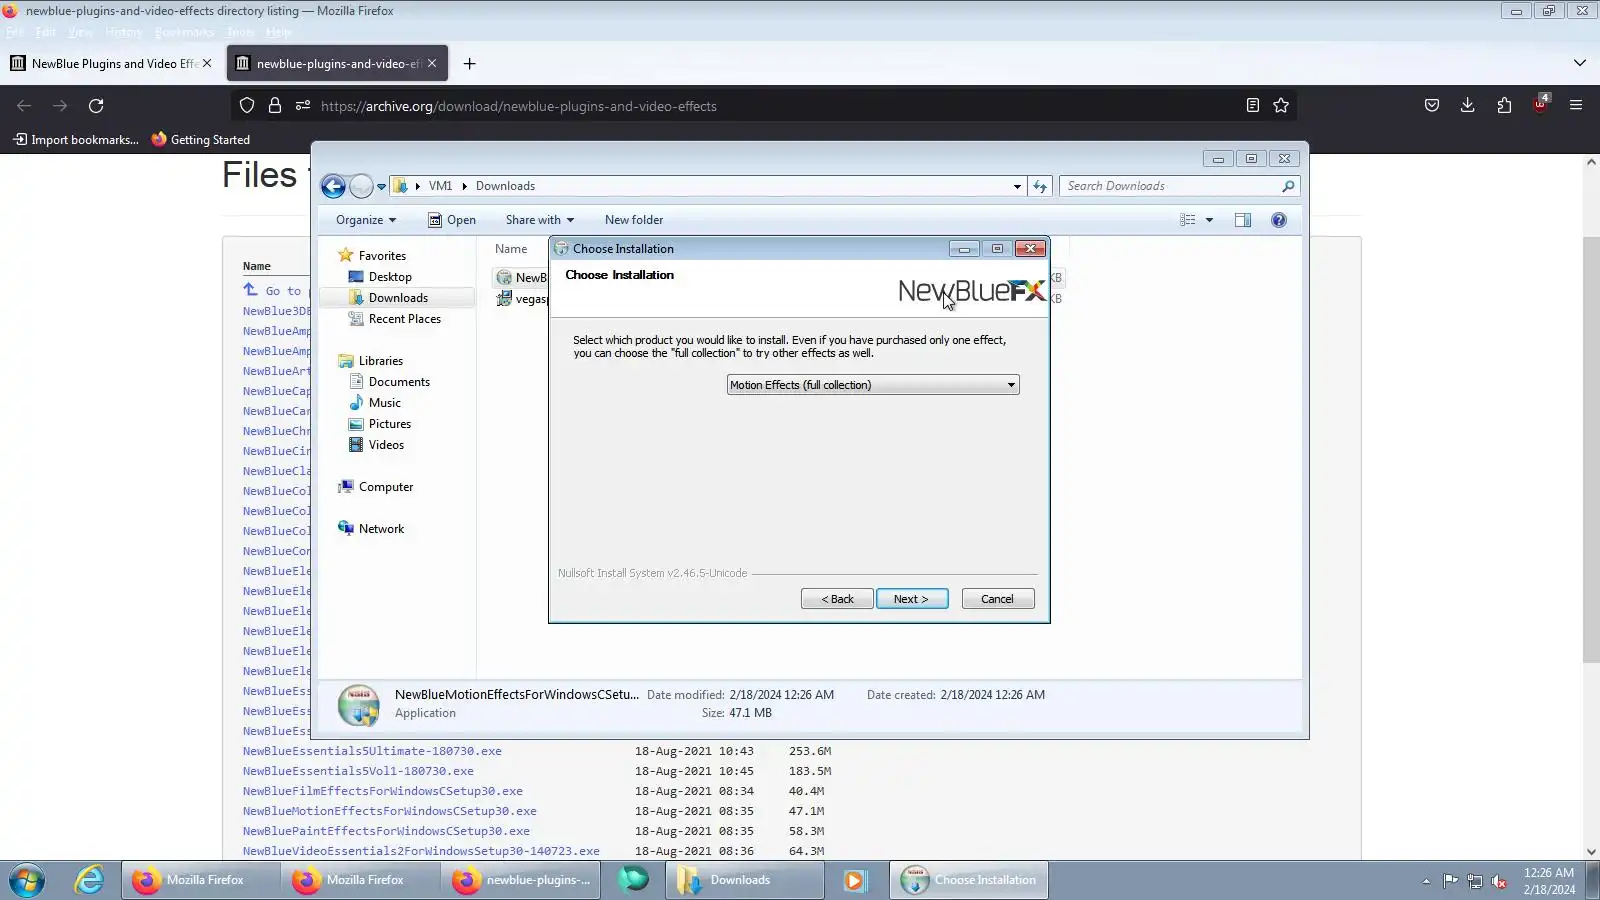Open the Motion Effects product dropdown
Viewport: 1600px width, 900px height.
872,385
